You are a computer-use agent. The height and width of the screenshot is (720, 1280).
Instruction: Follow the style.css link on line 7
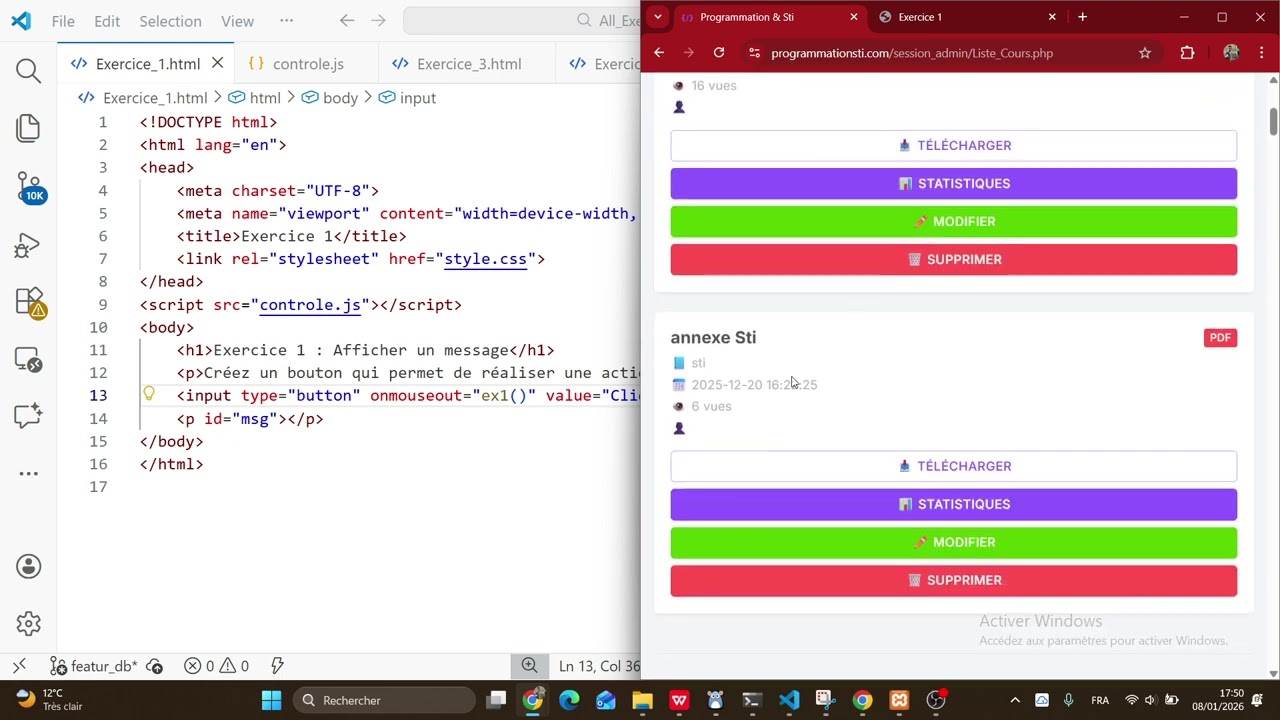pos(485,259)
